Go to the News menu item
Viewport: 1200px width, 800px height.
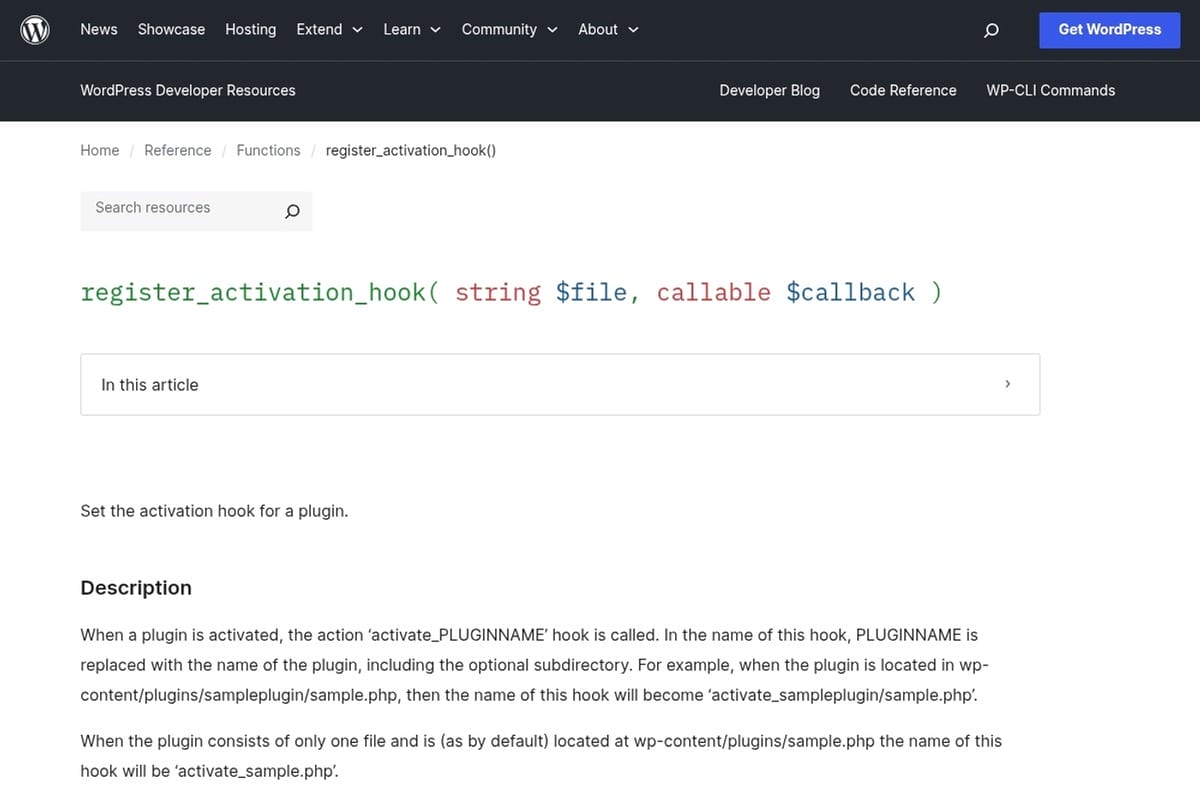point(99,30)
